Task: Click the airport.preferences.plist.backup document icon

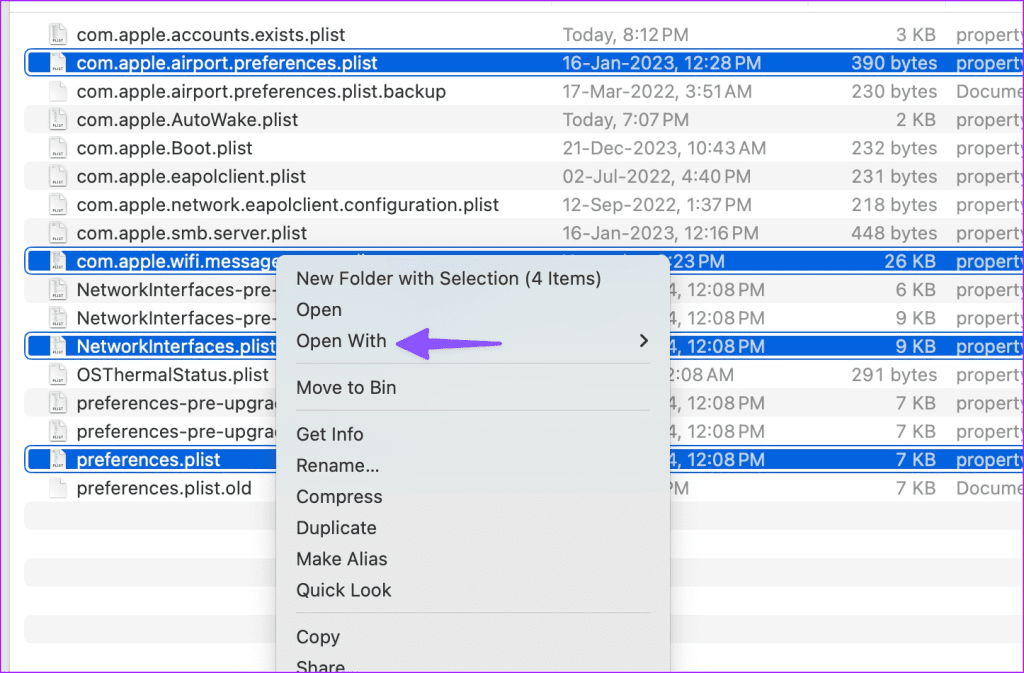Action: [x=59, y=92]
